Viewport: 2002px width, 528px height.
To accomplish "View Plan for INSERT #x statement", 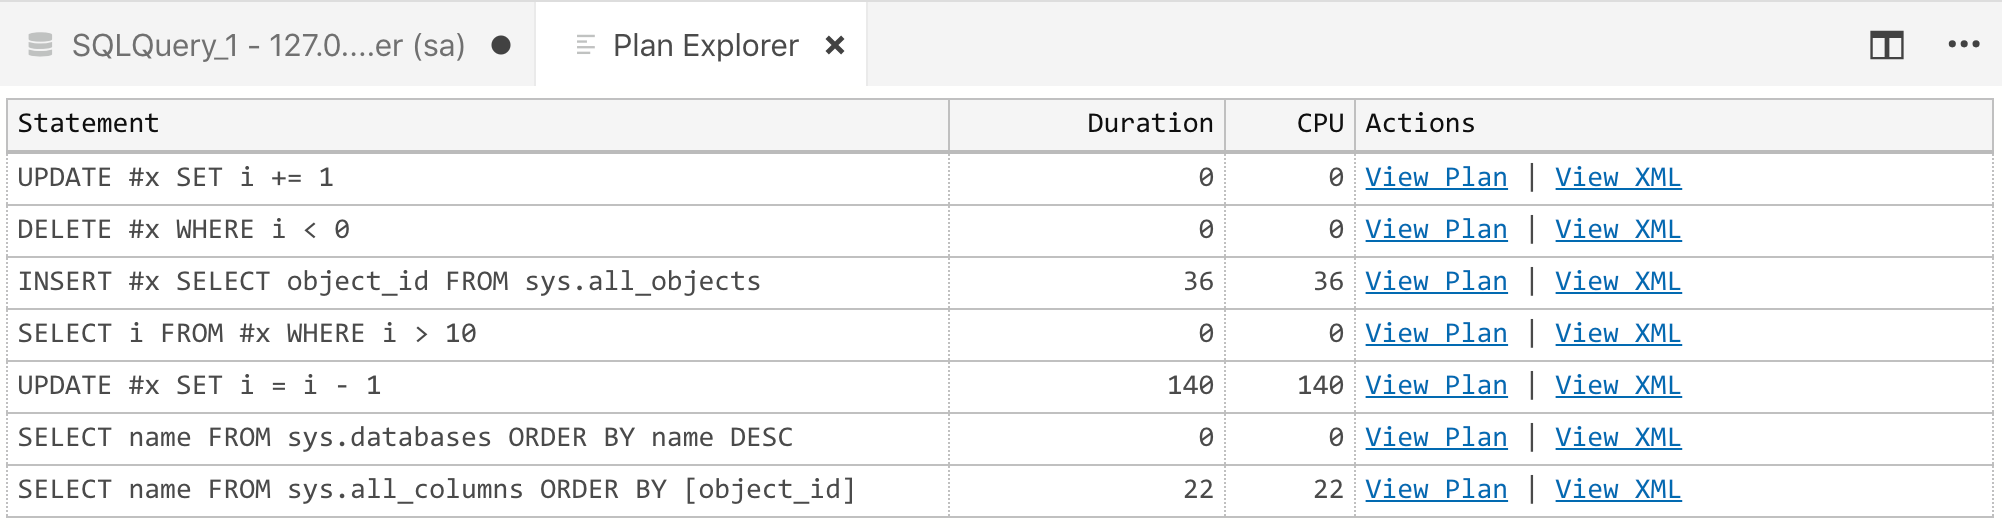I will 1436,282.
